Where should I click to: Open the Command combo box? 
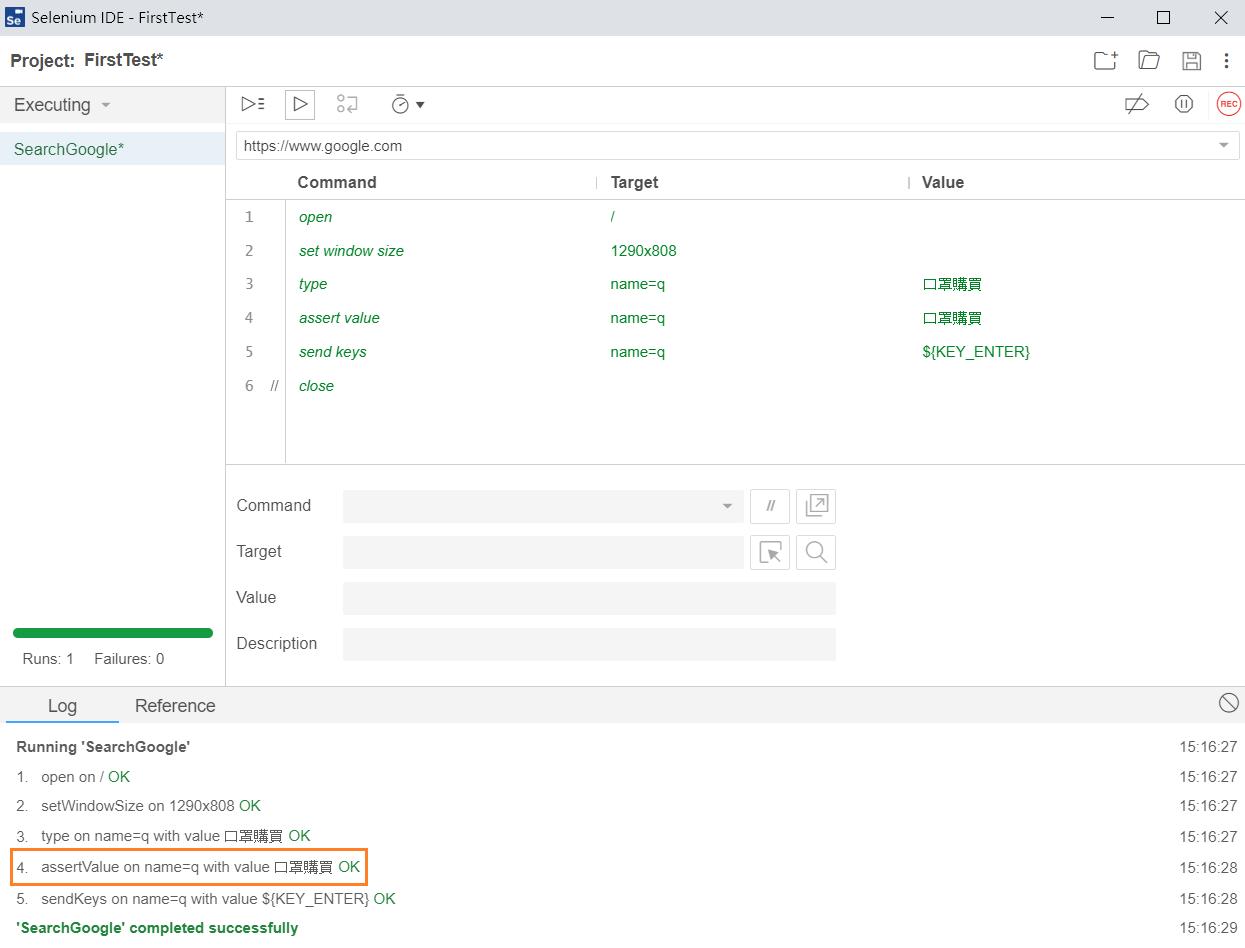tap(543, 506)
